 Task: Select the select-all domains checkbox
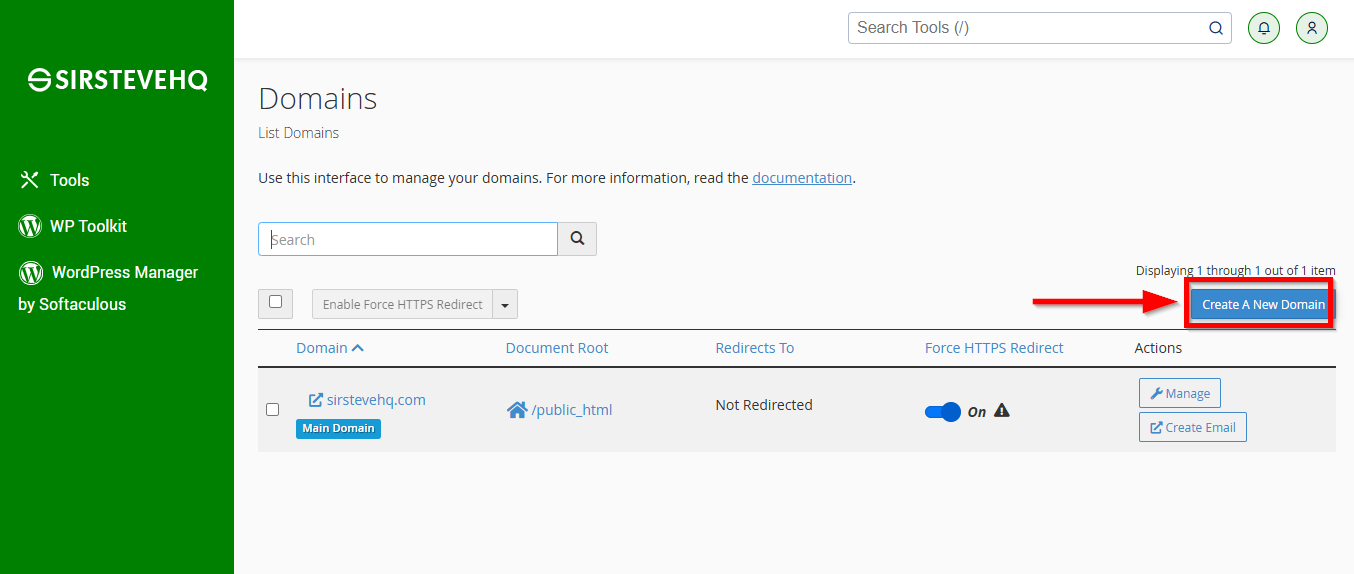coord(276,302)
